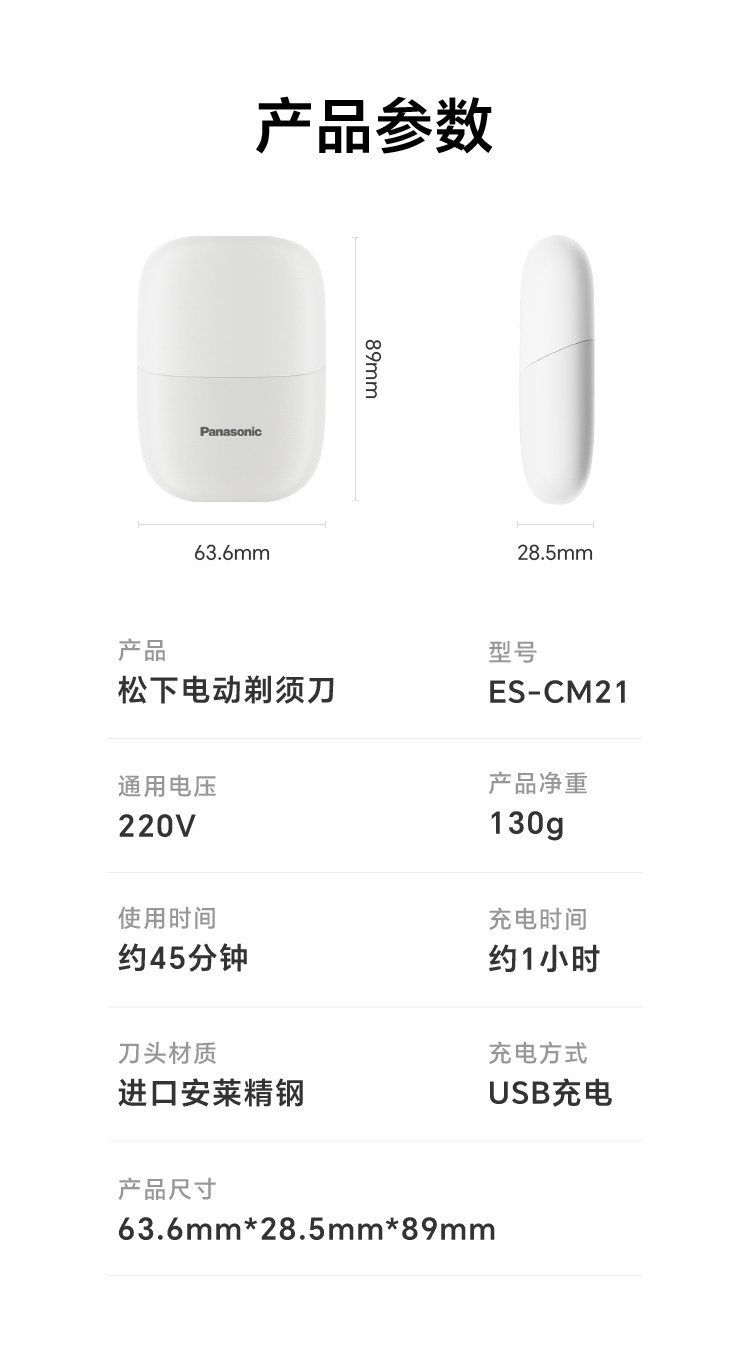750x1350 pixels.
Task: Click the USB充电 charging method value
Action: coord(550,1093)
